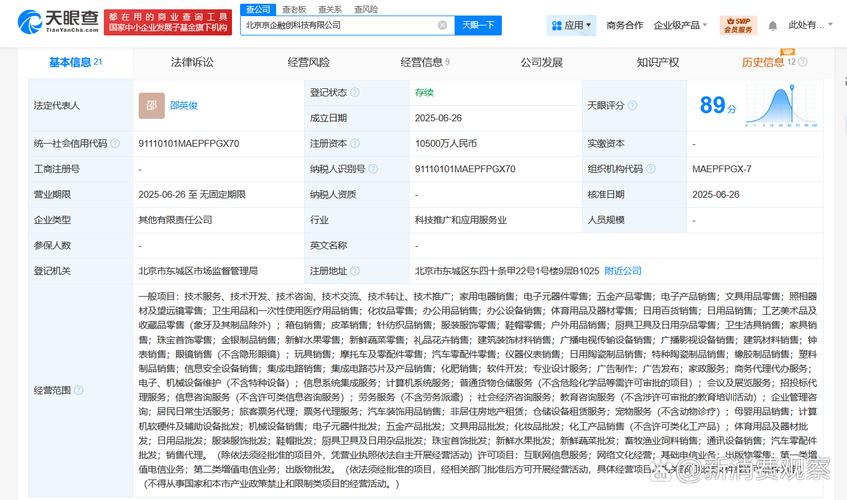This screenshot has height=500, width=847.
Task: Click the Tianyancha logo
Action: (x=58, y=22)
